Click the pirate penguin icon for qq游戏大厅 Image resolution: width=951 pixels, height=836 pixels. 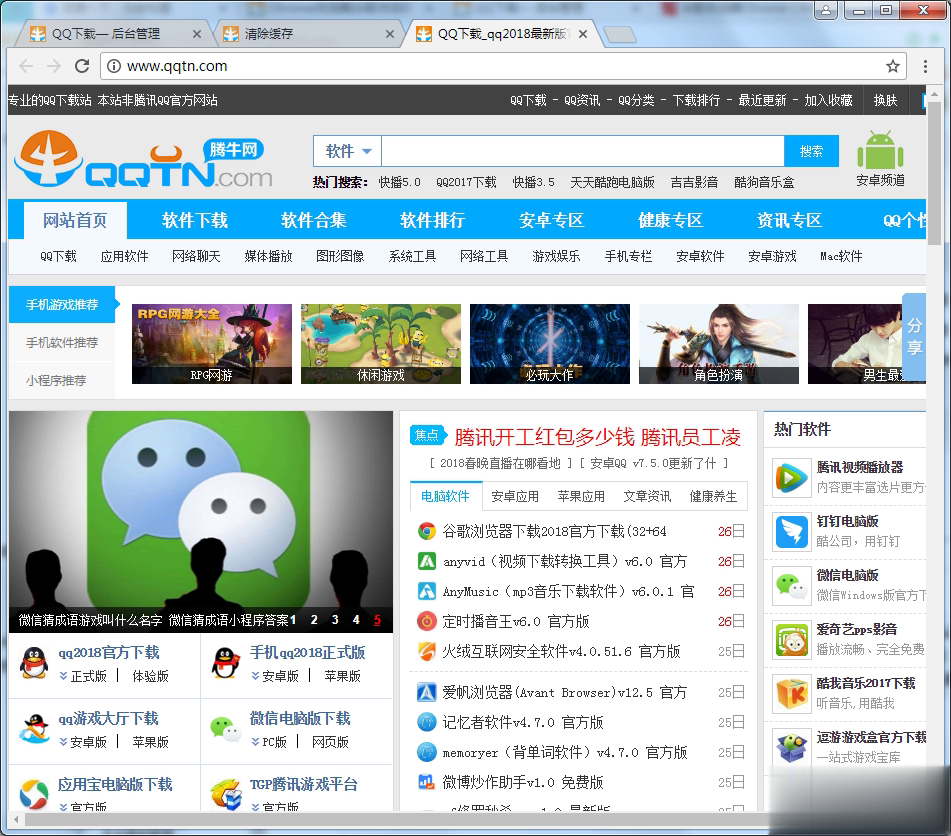(x=34, y=729)
